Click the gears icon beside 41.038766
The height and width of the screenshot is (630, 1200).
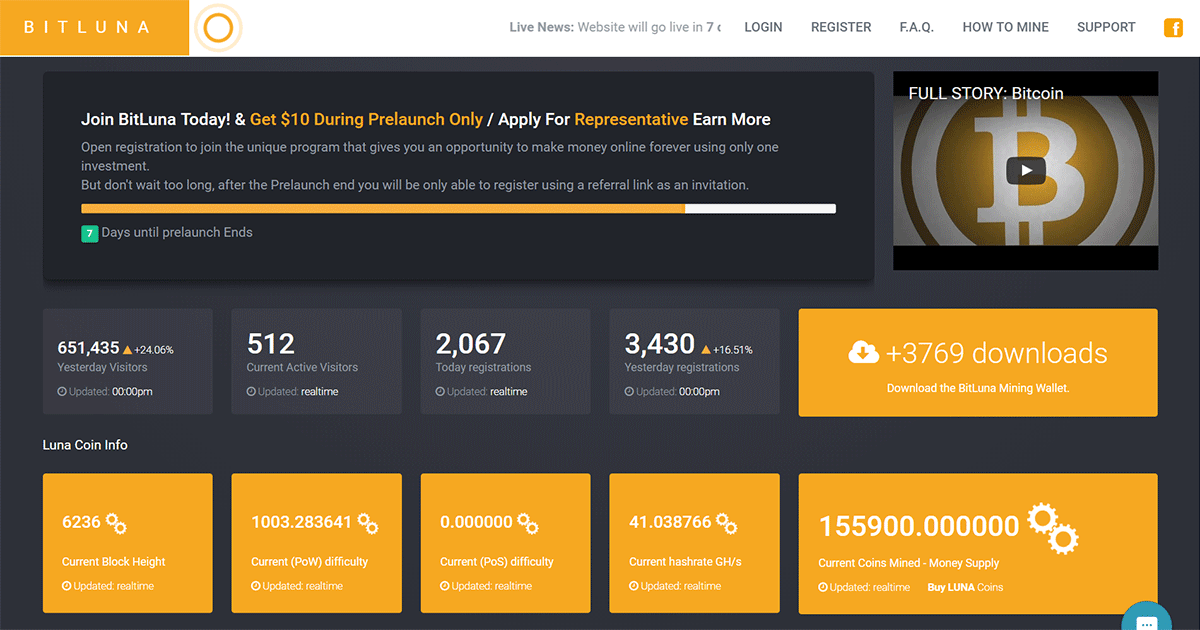pyautogui.click(x=727, y=523)
